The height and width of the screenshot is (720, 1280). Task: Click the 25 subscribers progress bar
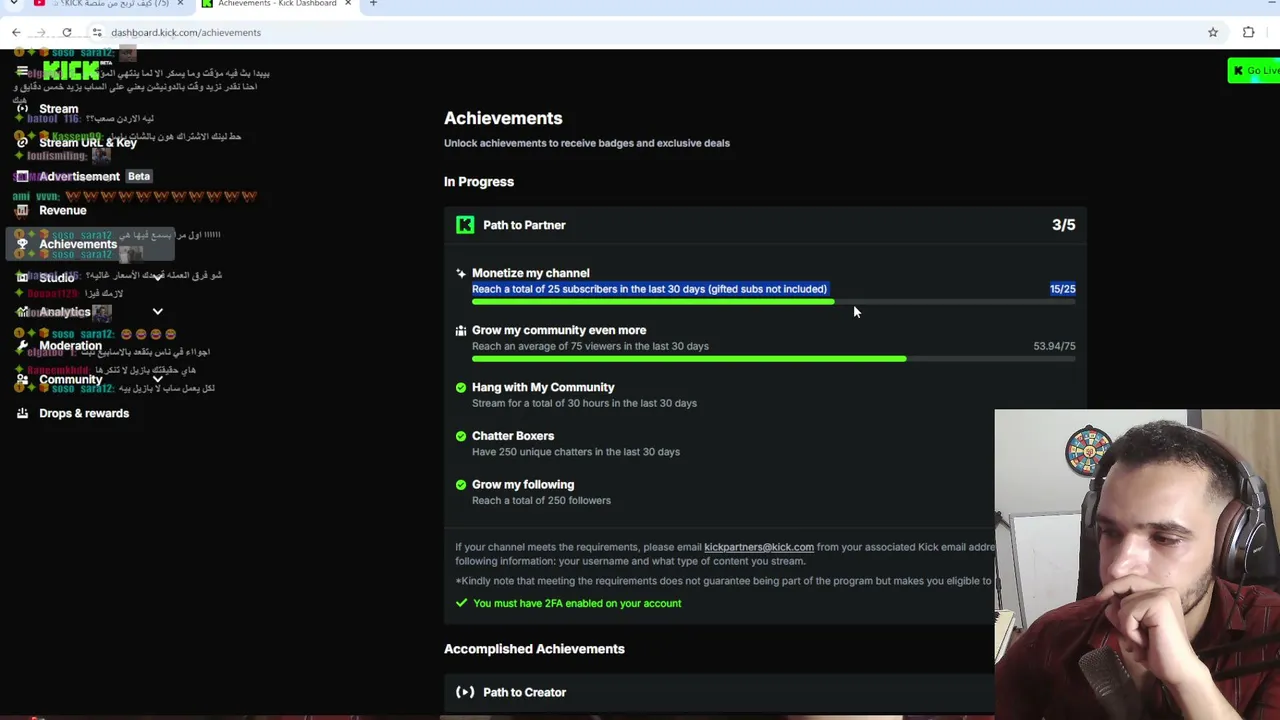coord(773,302)
